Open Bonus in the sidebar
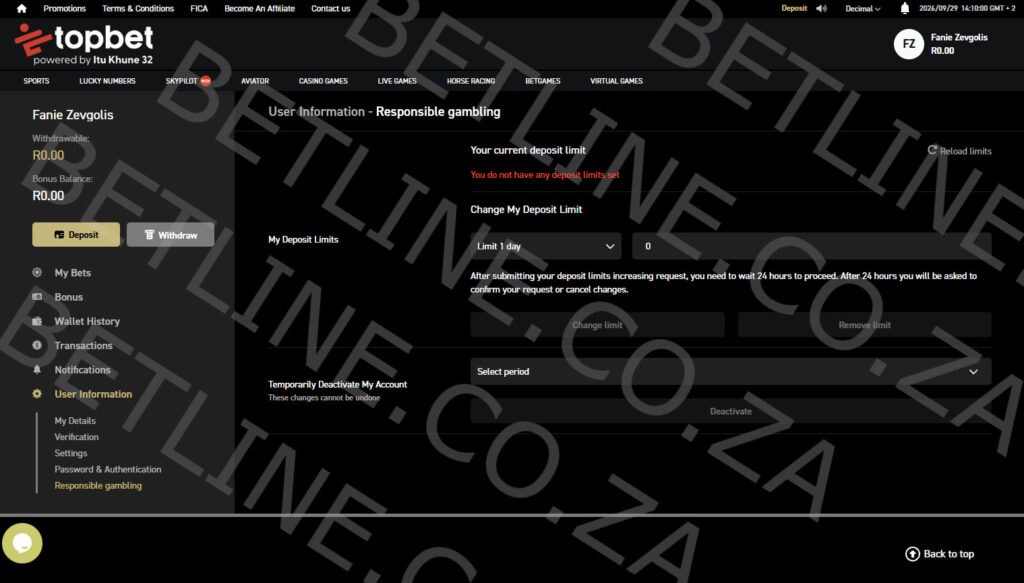This screenshot has width=1024, height=583. click(69, 296)
